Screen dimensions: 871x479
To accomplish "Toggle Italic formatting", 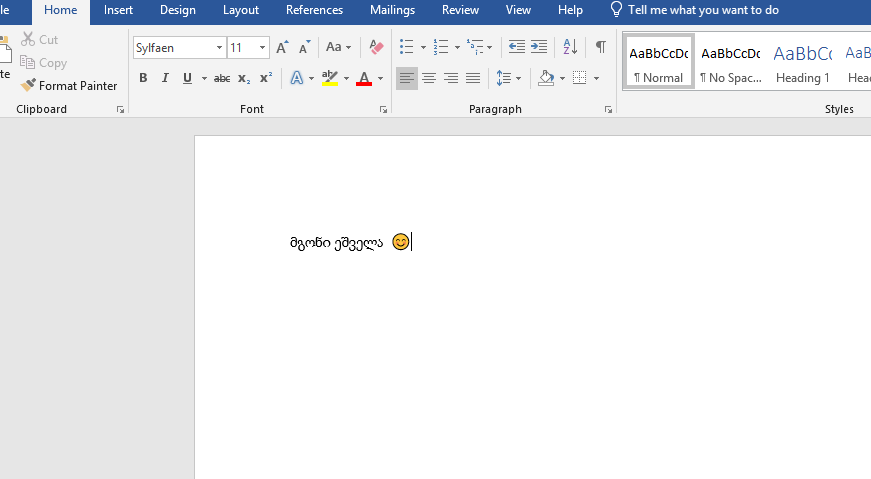I will coord(165,78).
